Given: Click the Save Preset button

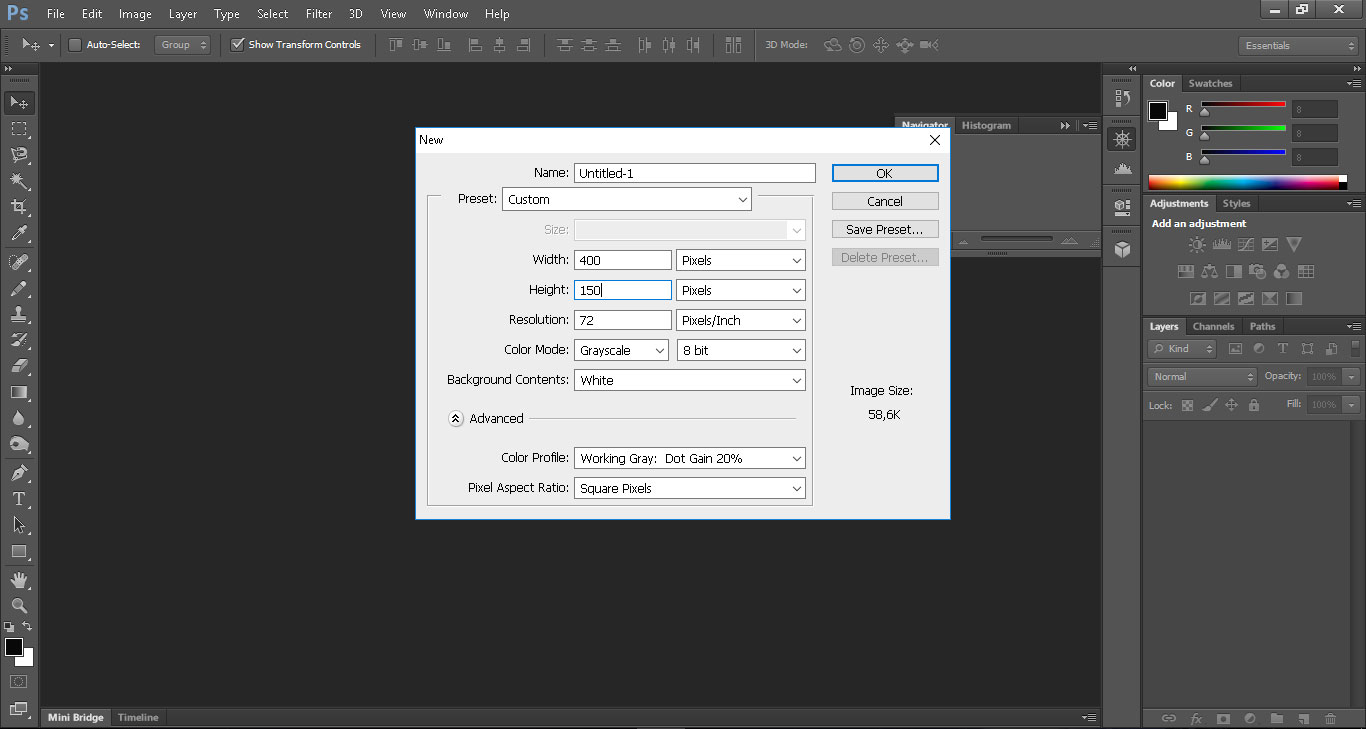Looking at the screenshot, I should (x=885, y=229).
